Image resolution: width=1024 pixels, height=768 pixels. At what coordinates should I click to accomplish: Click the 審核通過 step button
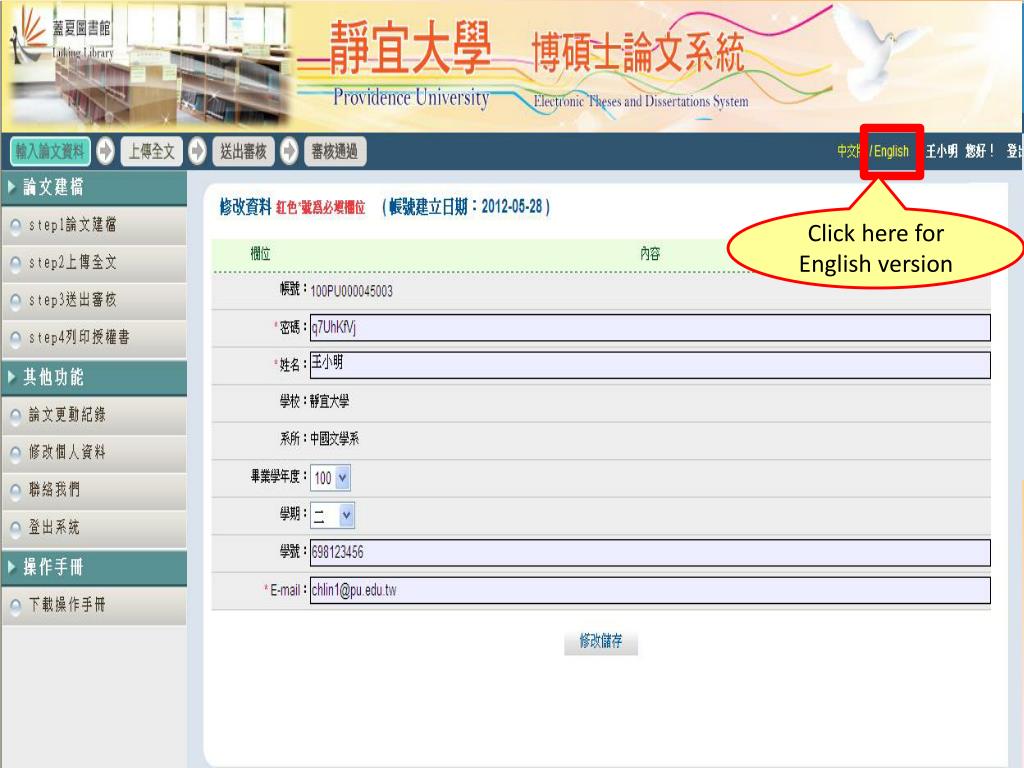334,152
